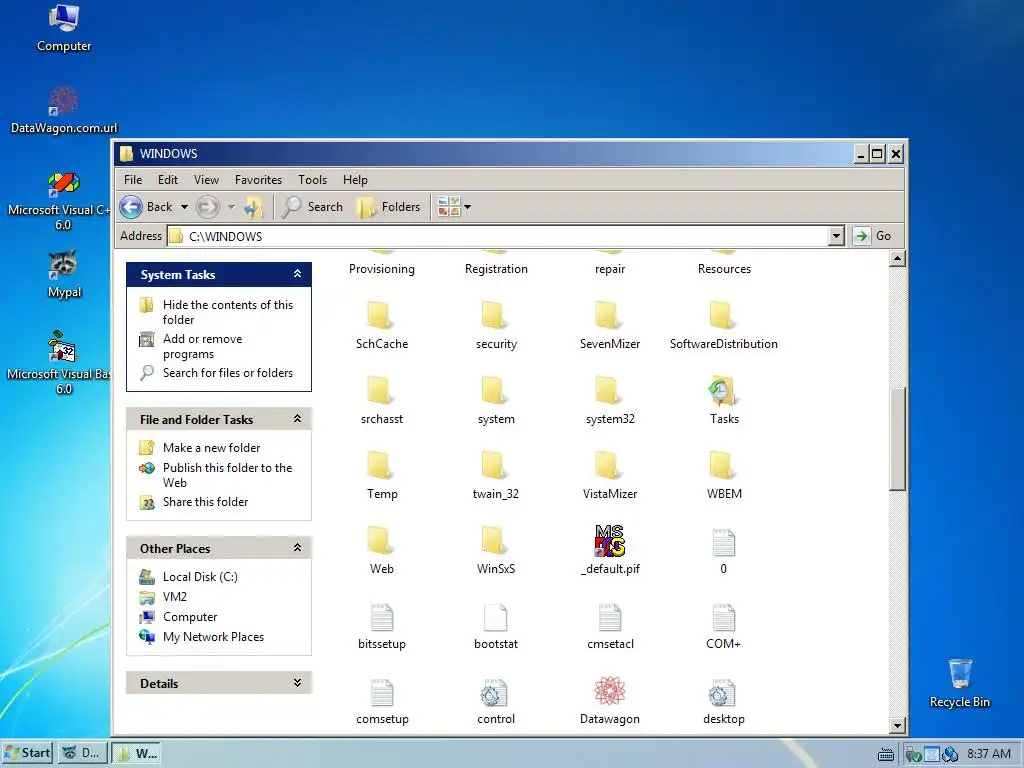
Task: Open the View menu
Action: (x=206, y=180)
